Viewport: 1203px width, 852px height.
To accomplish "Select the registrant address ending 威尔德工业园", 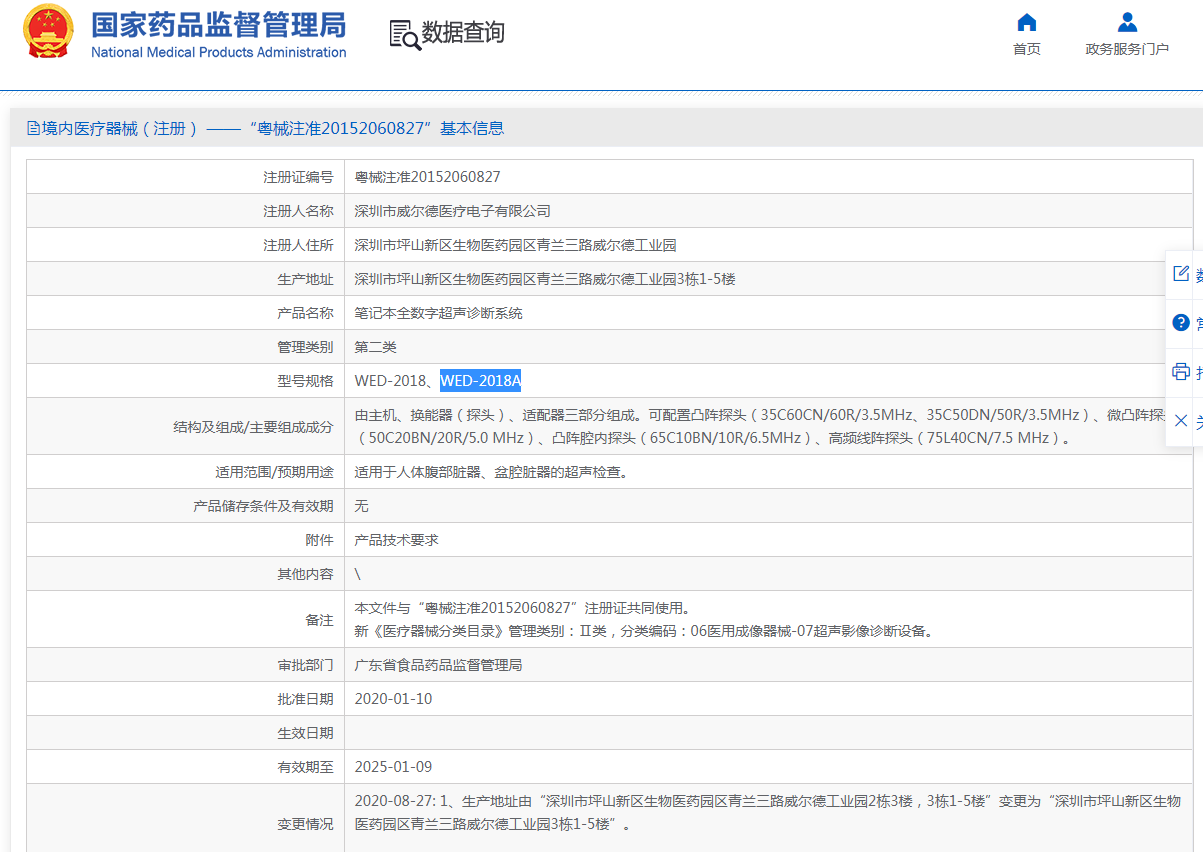I will (x=515, y=245).
